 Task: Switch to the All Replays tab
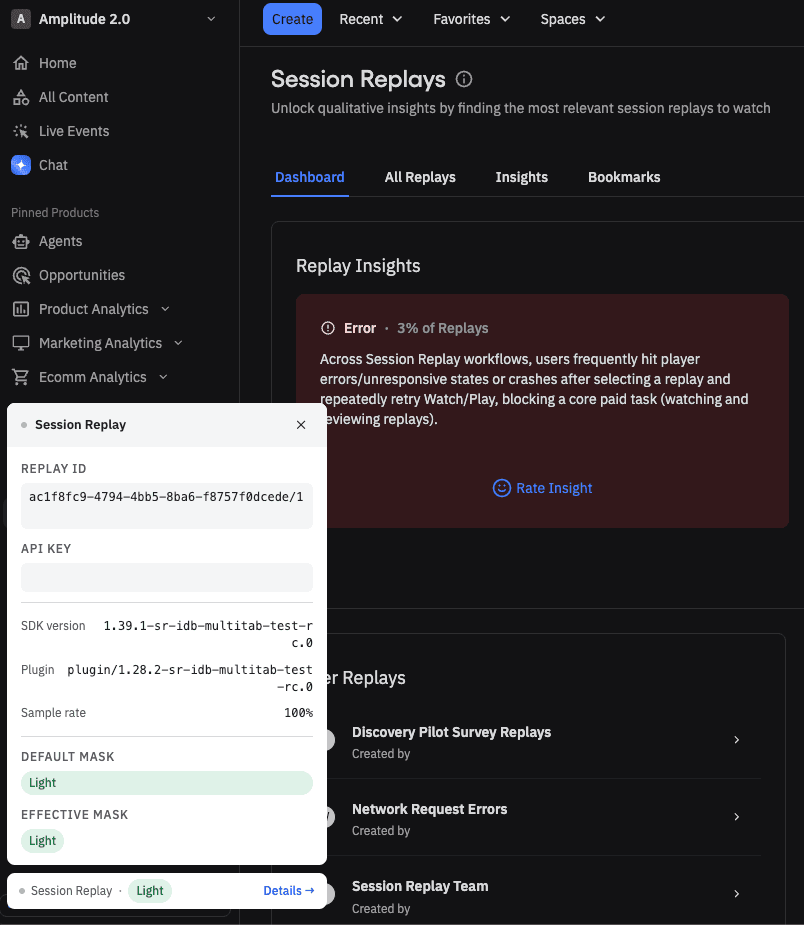point(420,177)
